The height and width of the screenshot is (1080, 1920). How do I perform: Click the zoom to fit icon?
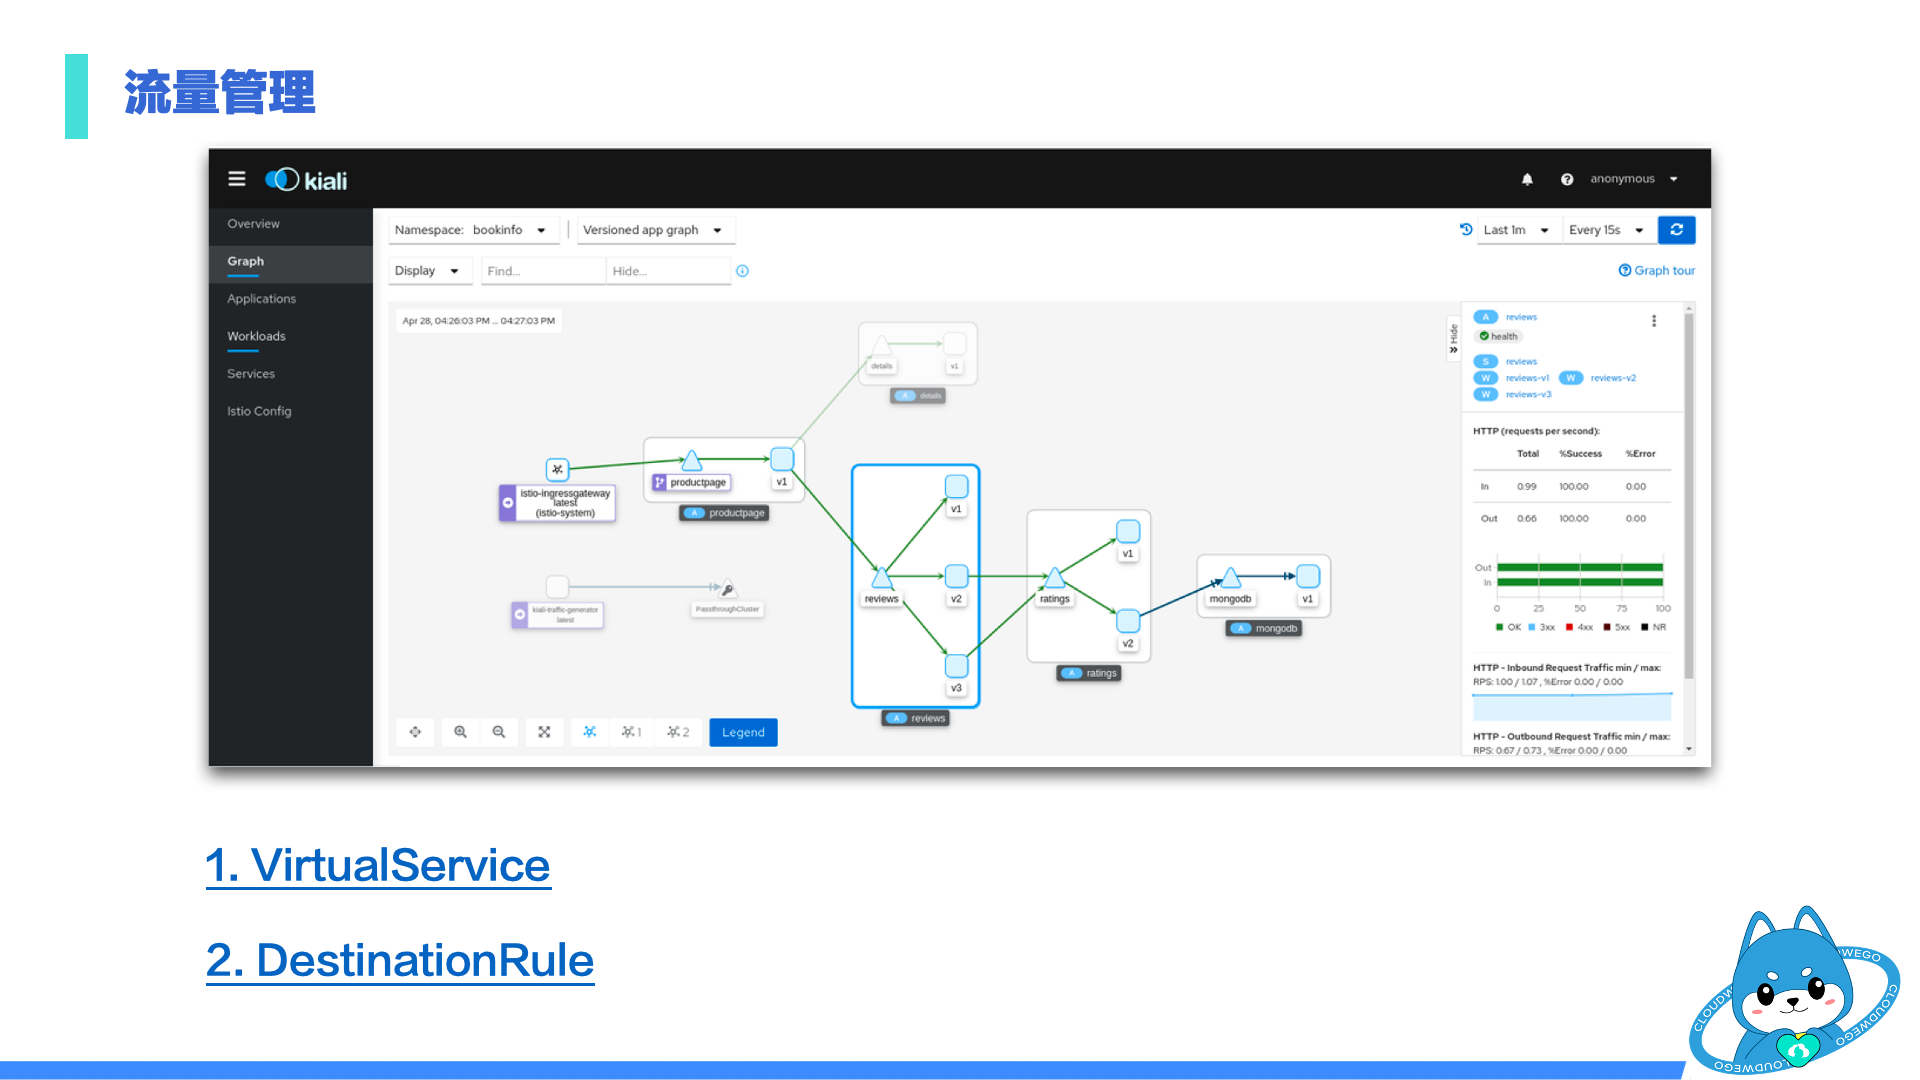pyautogui.click(x=544, y=732)
